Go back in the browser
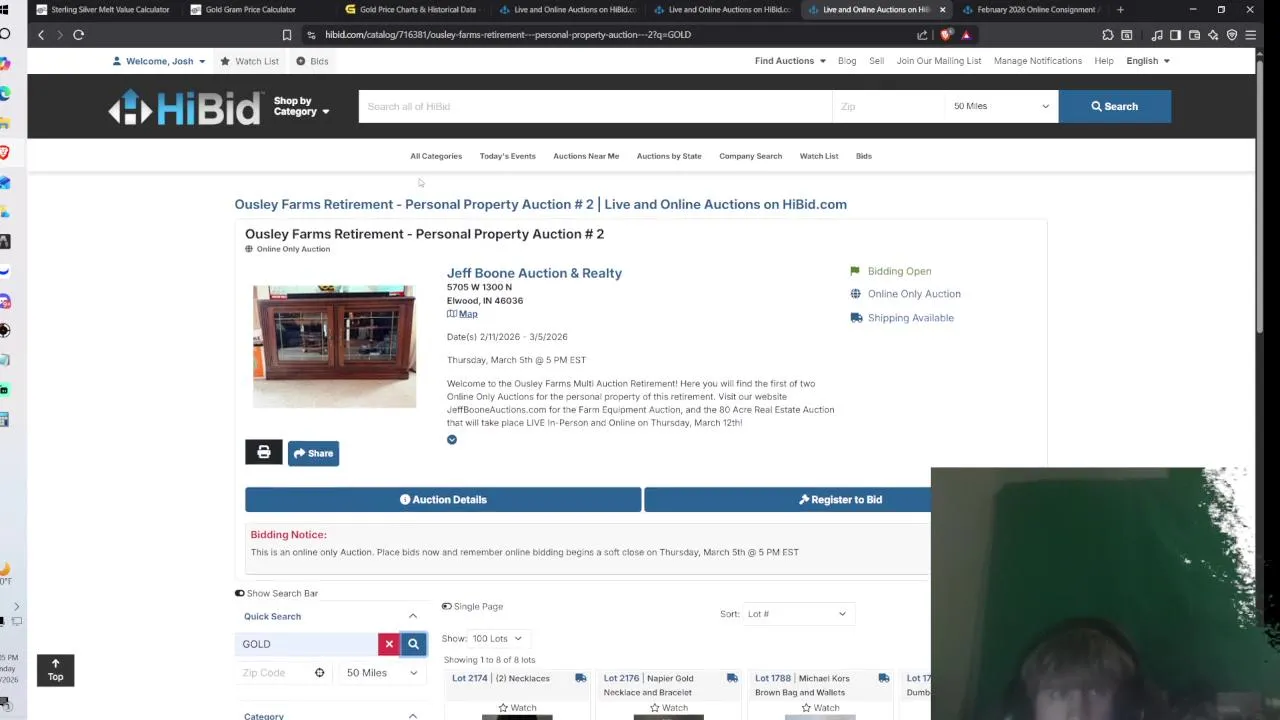Viewport: 1280px width, 720px height. click(x=41, y=35)
